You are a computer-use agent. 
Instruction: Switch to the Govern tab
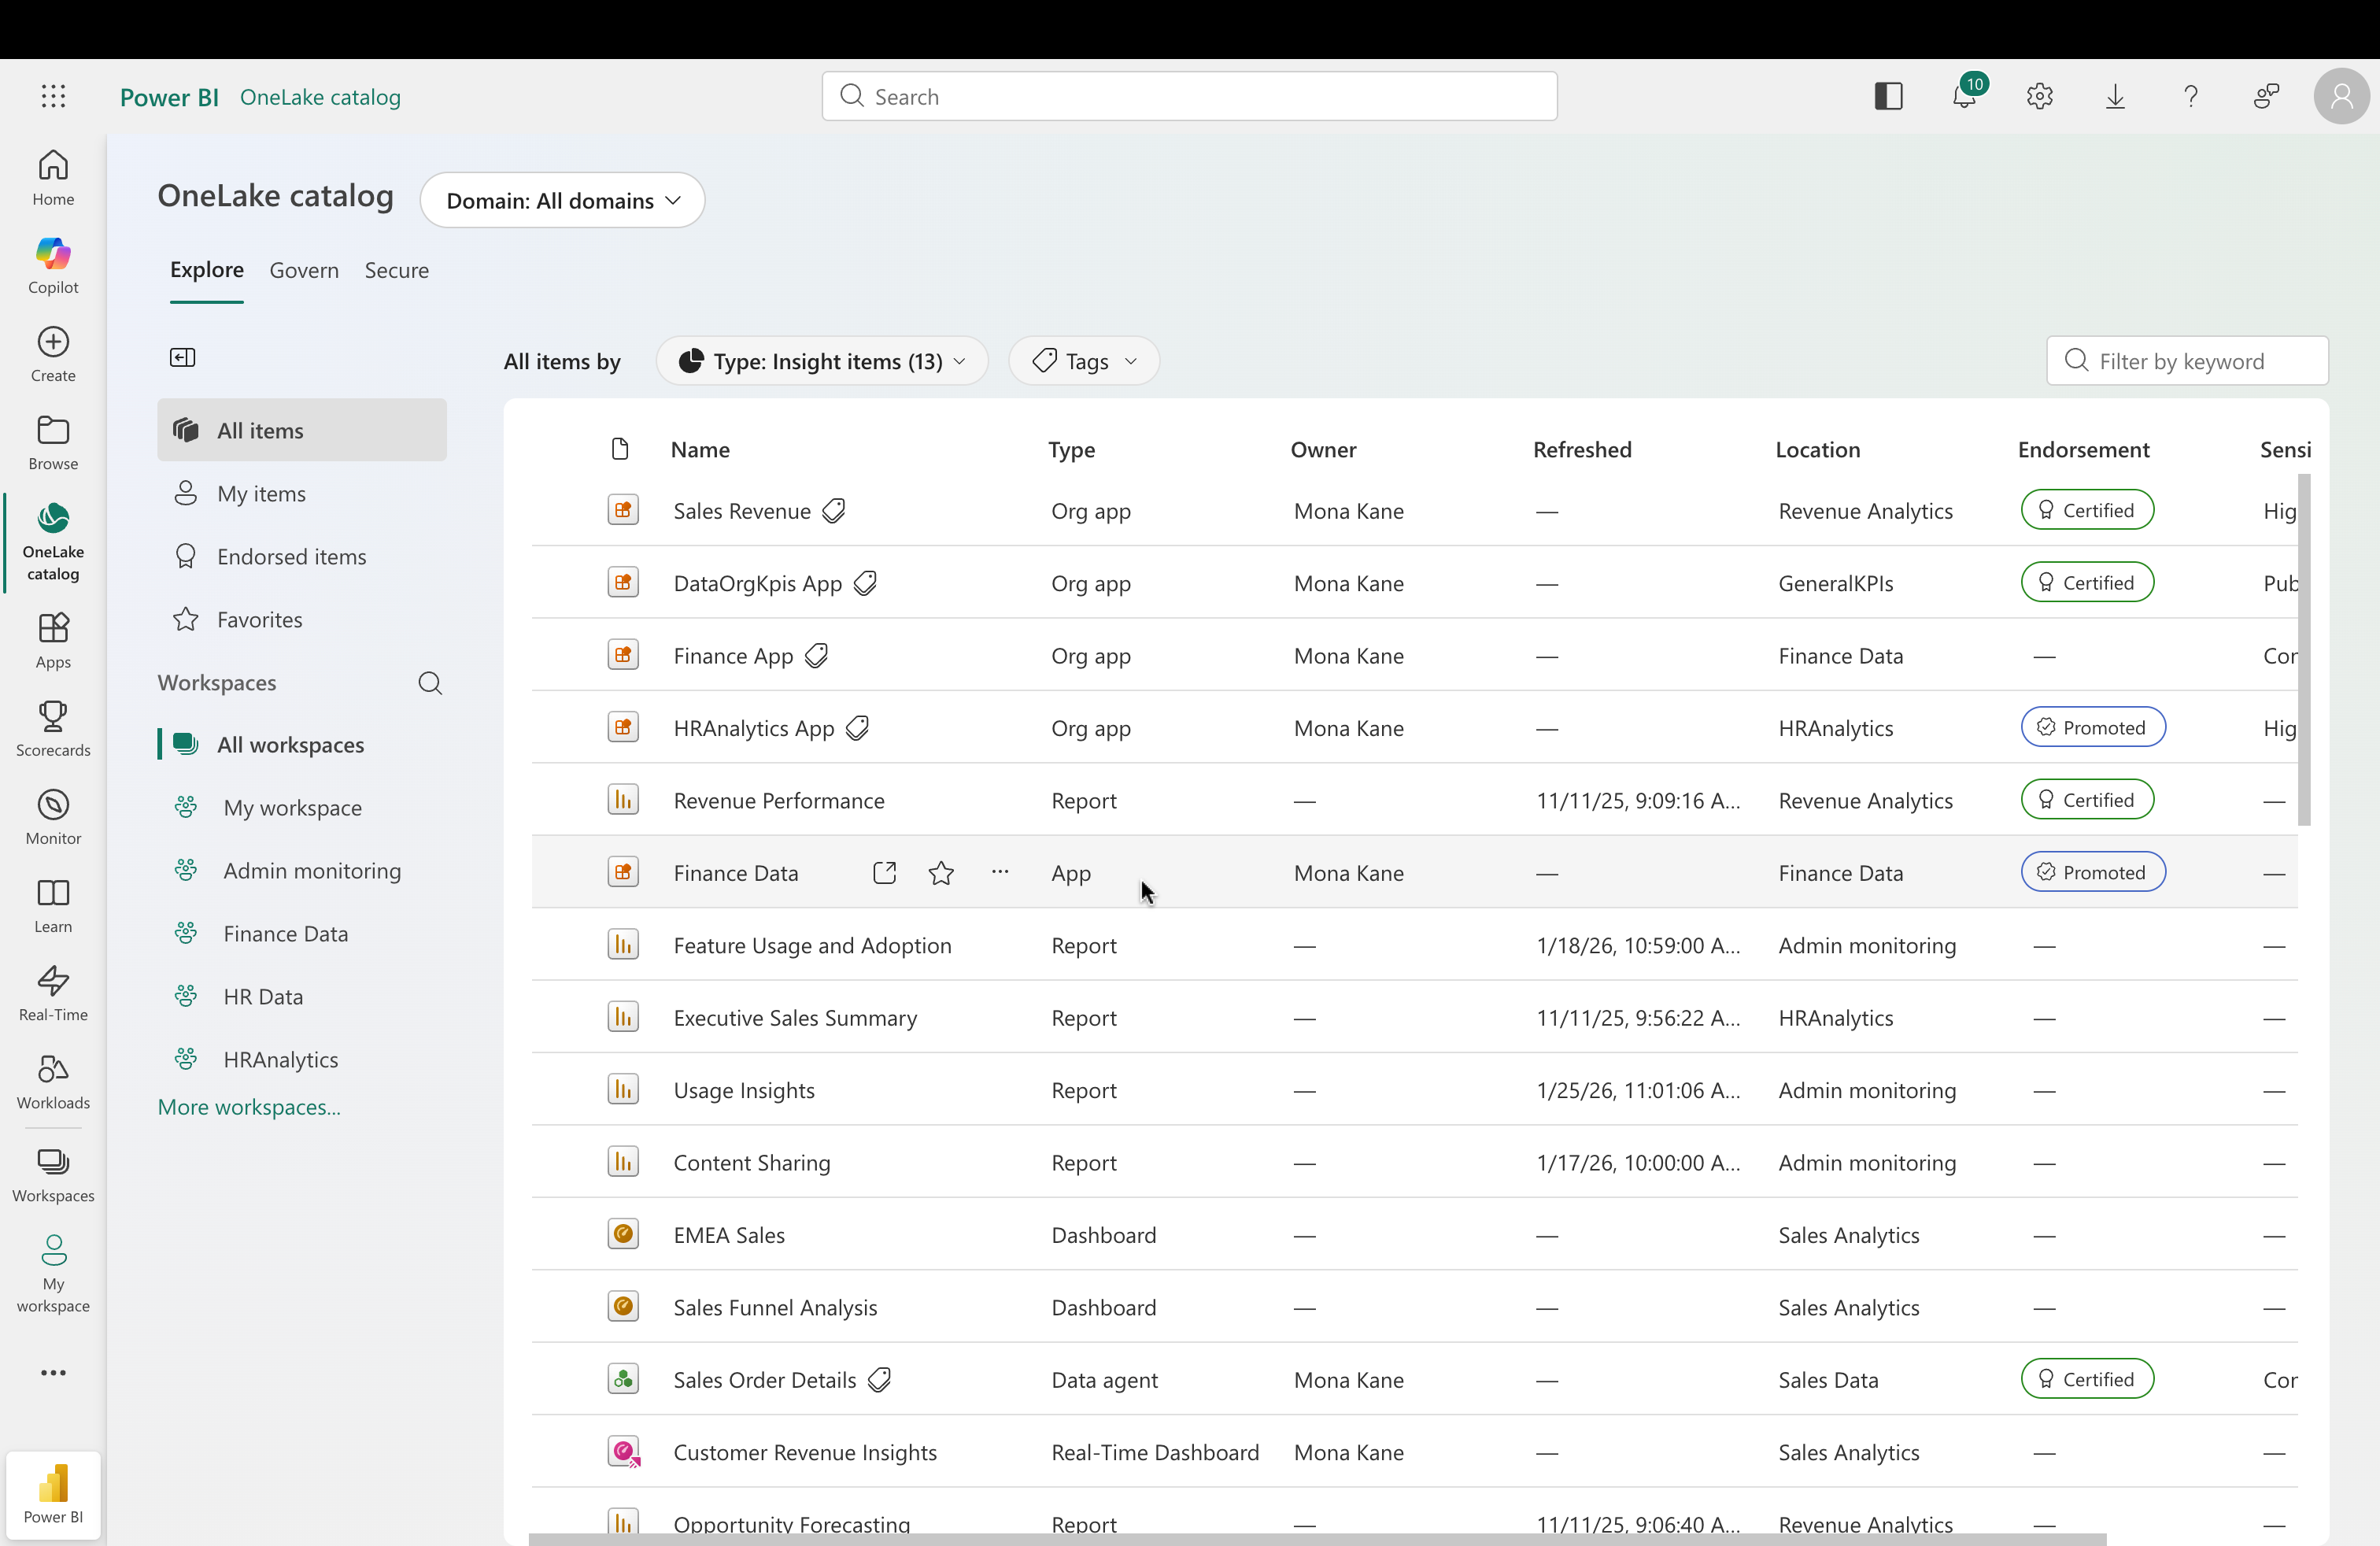coord(304,270)
